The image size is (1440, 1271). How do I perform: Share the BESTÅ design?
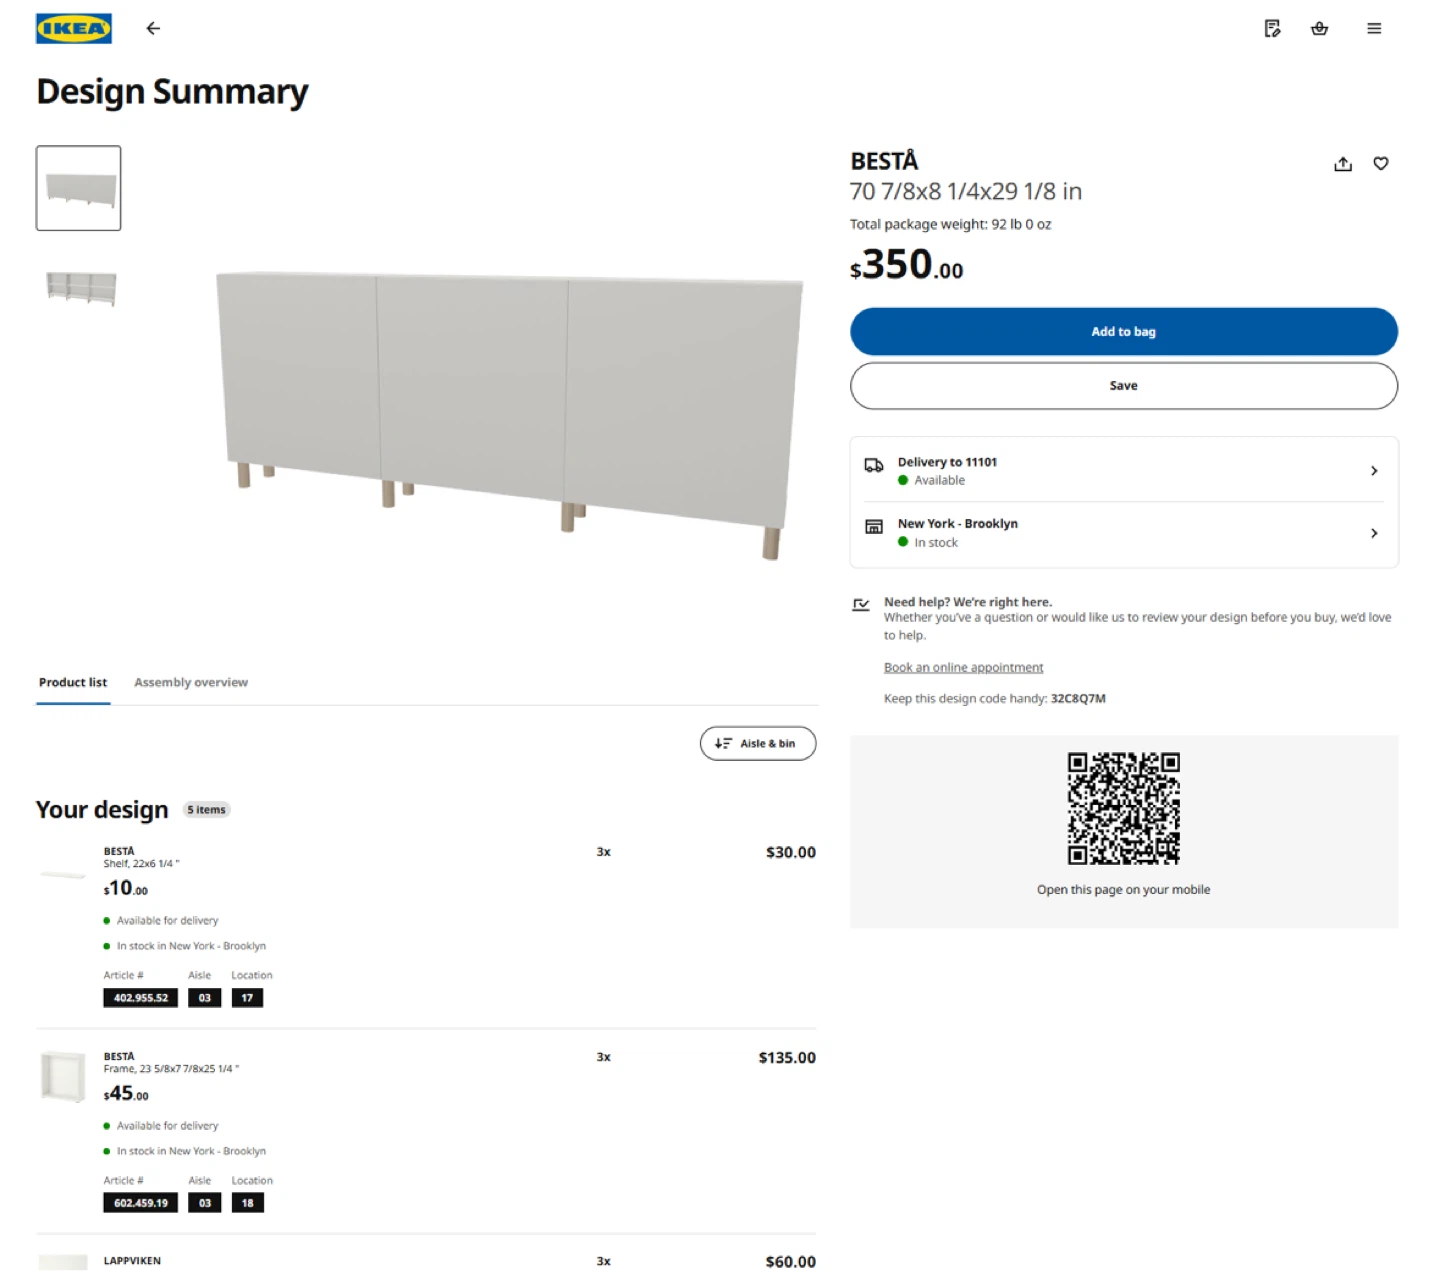tap(1343, 164)
